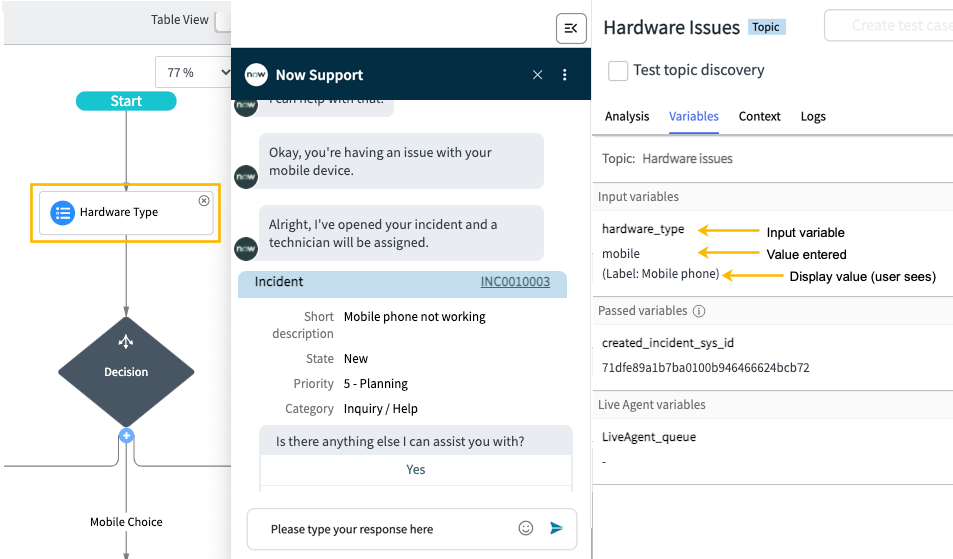
Task: Open the emoji picker in the chat input
Action: 526,528
